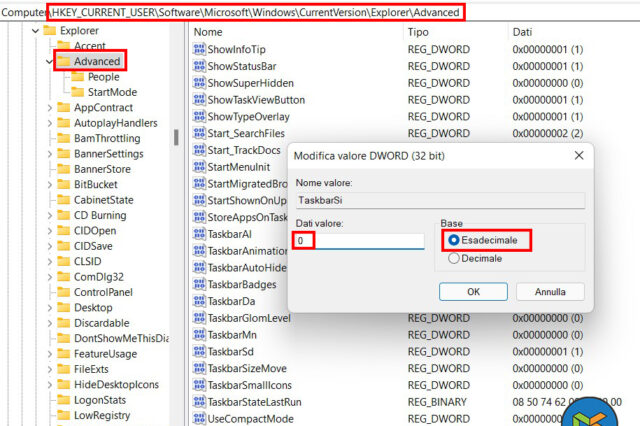Select the Accent key in tree

pyautogui.click(x=90, y=46)
